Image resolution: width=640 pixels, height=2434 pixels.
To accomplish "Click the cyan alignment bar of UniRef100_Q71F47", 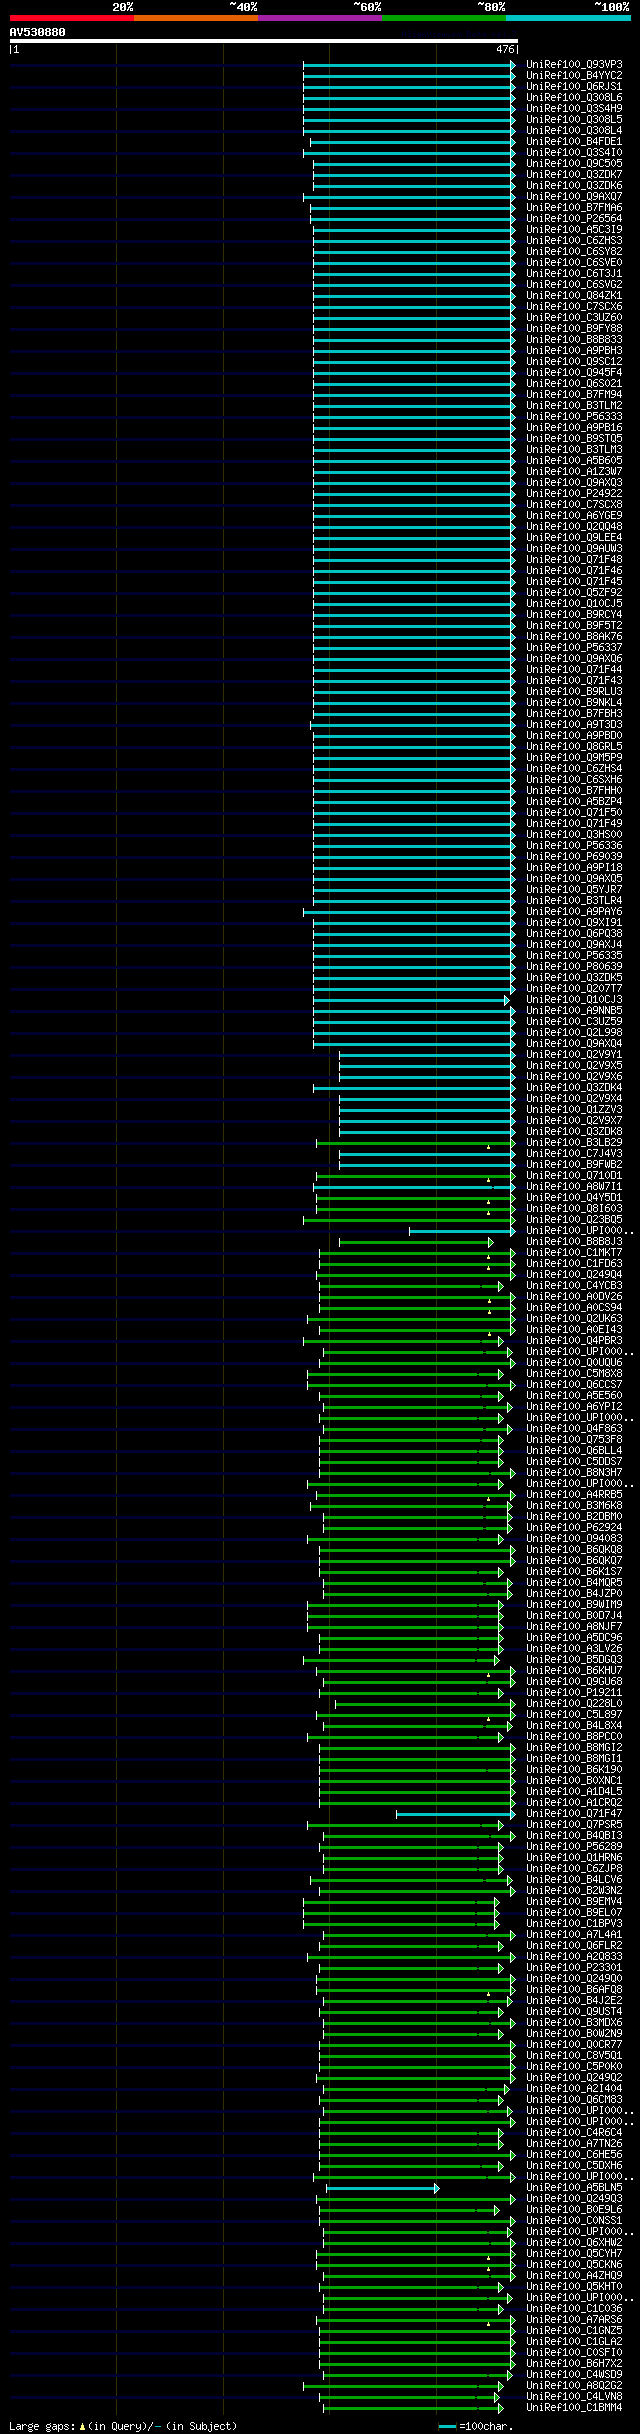I will (456, 1814).
